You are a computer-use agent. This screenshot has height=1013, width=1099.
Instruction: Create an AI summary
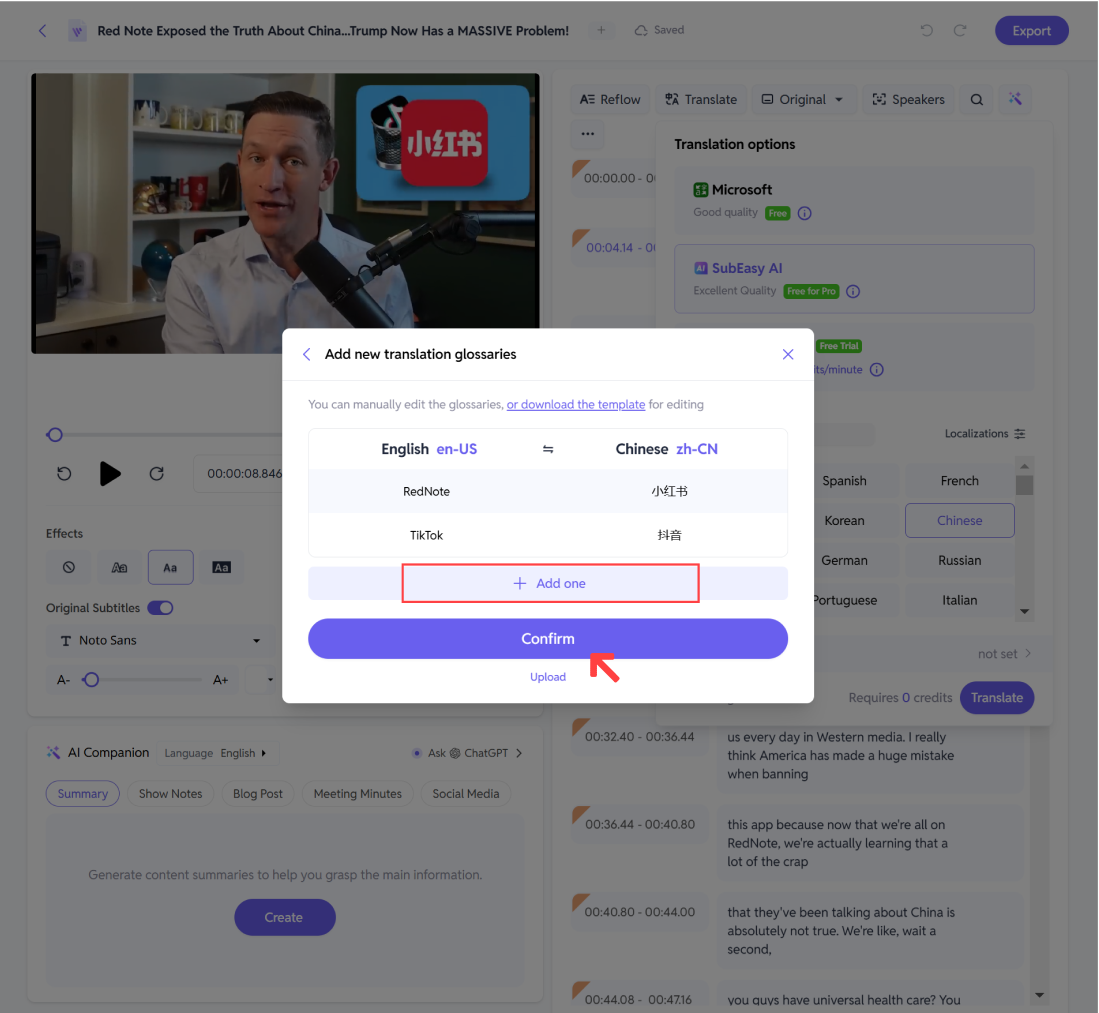(285, 918)
